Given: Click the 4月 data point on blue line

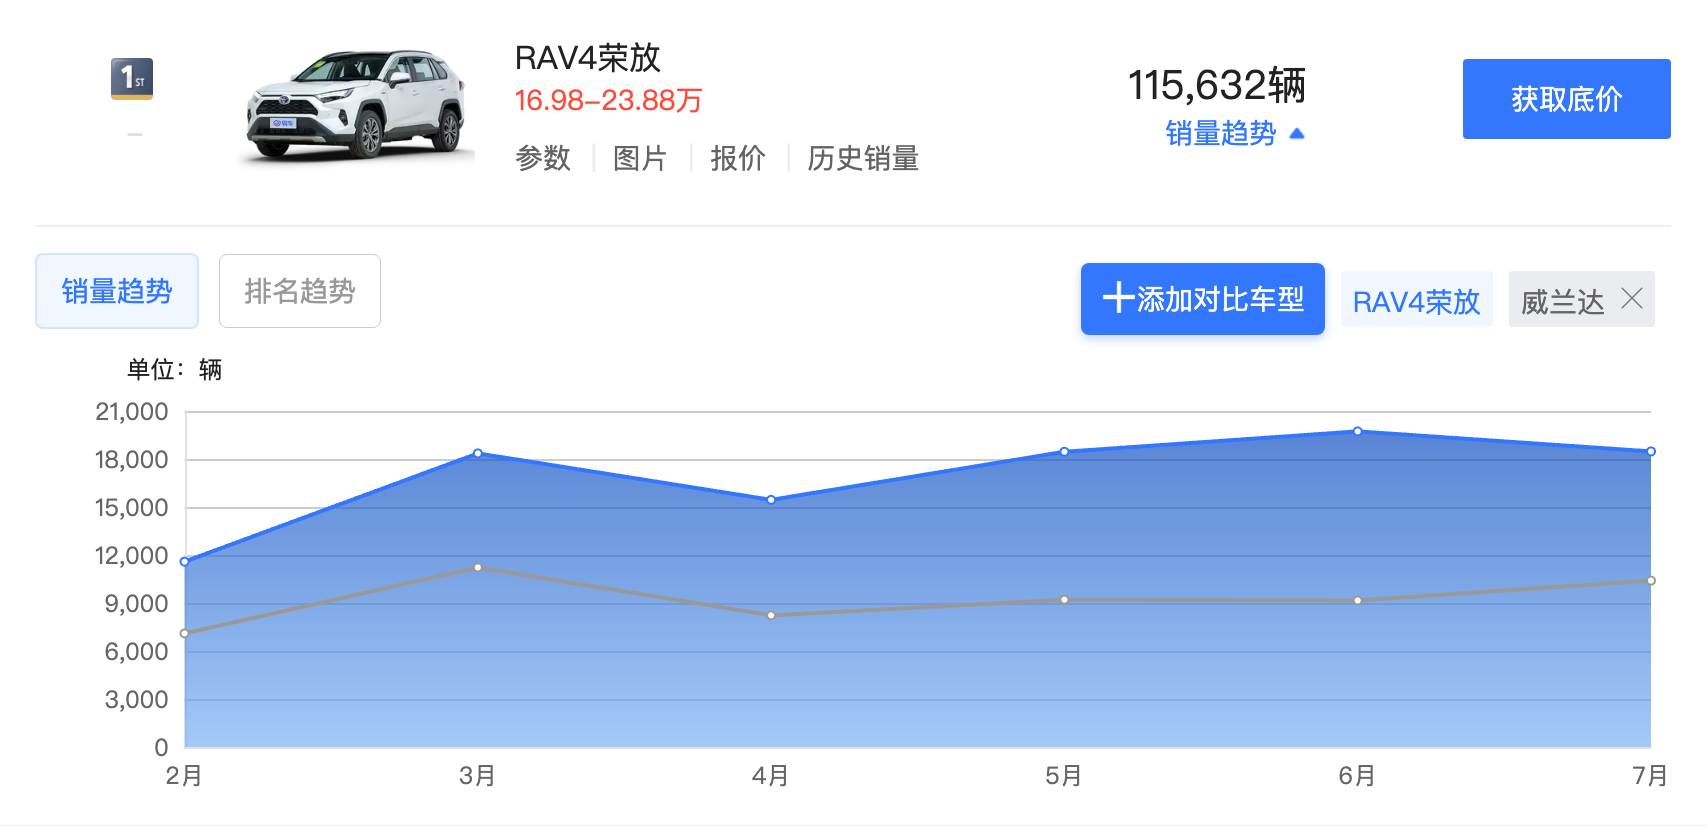Looking at the screenshot, I should point(771,499).
